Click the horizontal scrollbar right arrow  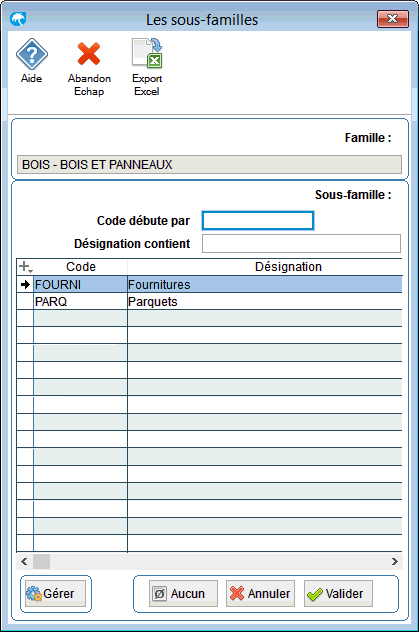click(x=395, y=561)
